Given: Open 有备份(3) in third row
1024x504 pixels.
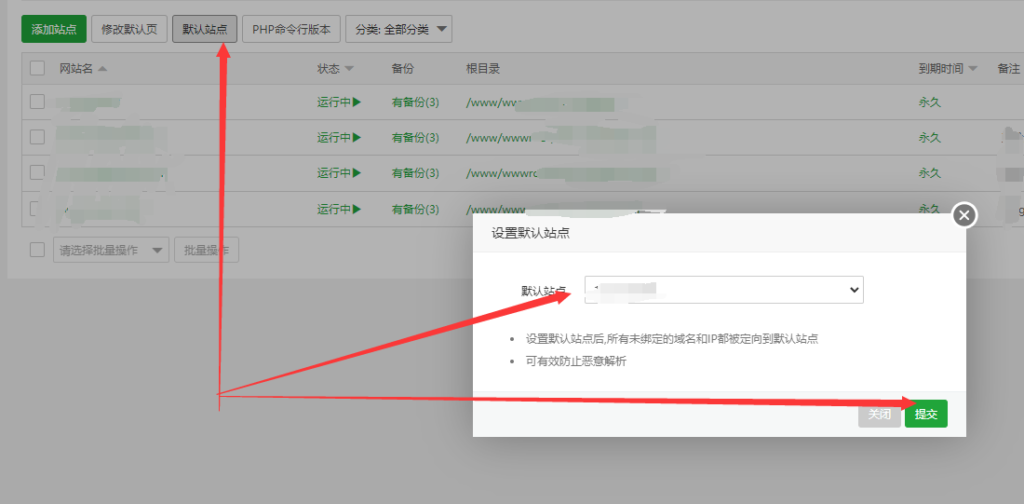Looking at the screenshot, I should pos(415,173).
